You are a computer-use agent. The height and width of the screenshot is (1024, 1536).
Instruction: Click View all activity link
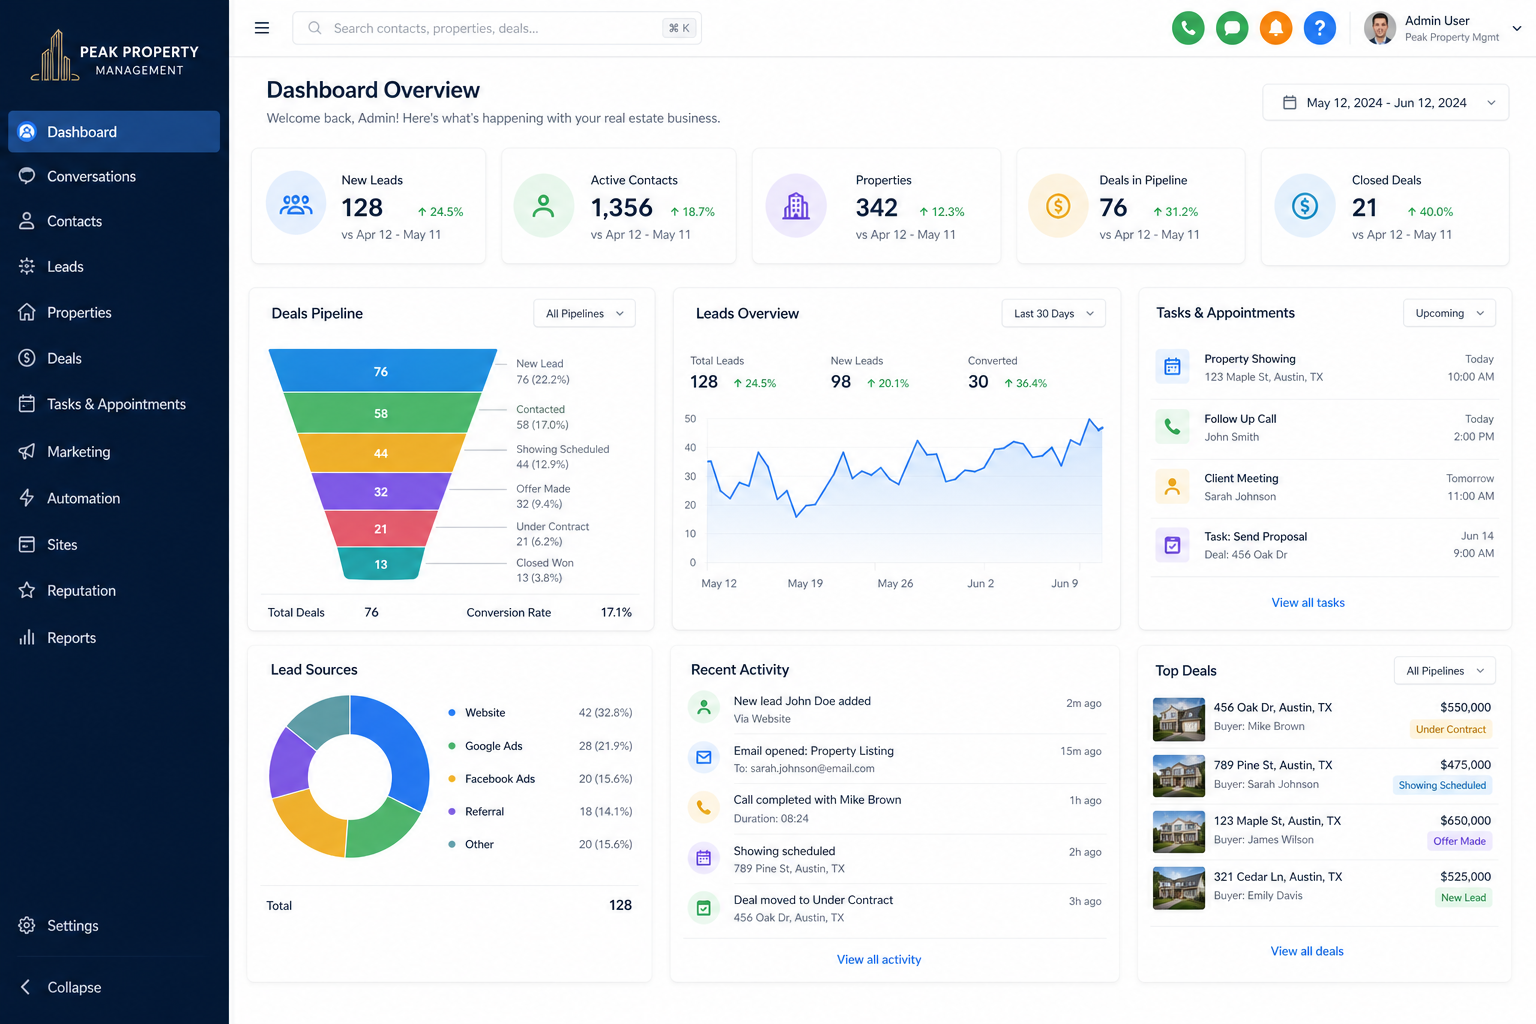pos(879,960)
